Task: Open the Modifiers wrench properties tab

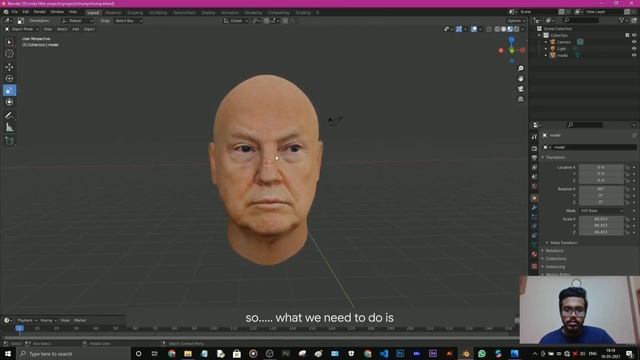Action: click(534, 208)
